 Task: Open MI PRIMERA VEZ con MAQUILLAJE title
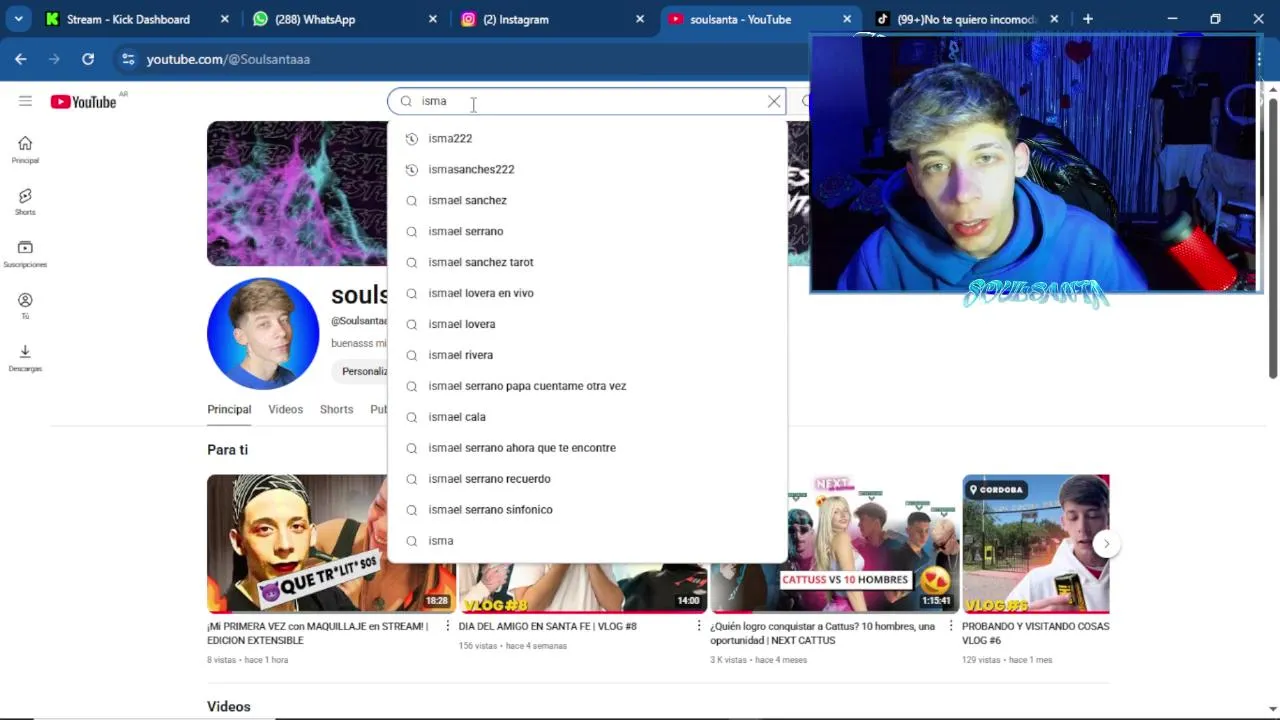pos(318,633)
